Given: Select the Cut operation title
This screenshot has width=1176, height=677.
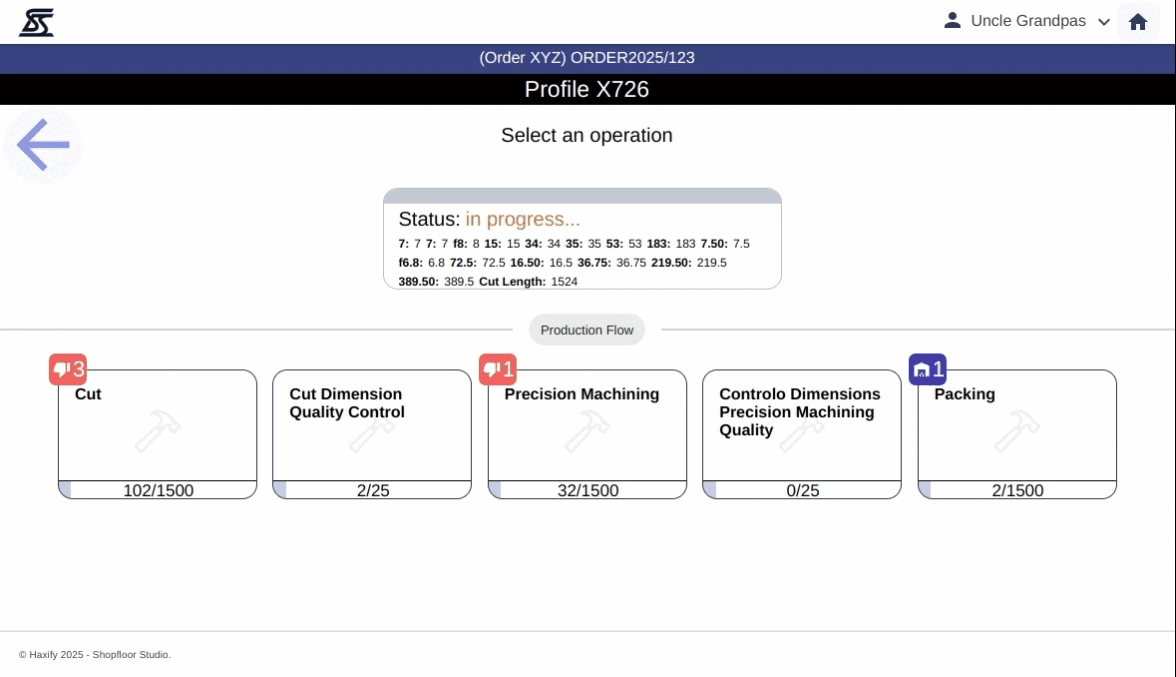Looking at the screenshot, I should (x=88, y=394).
